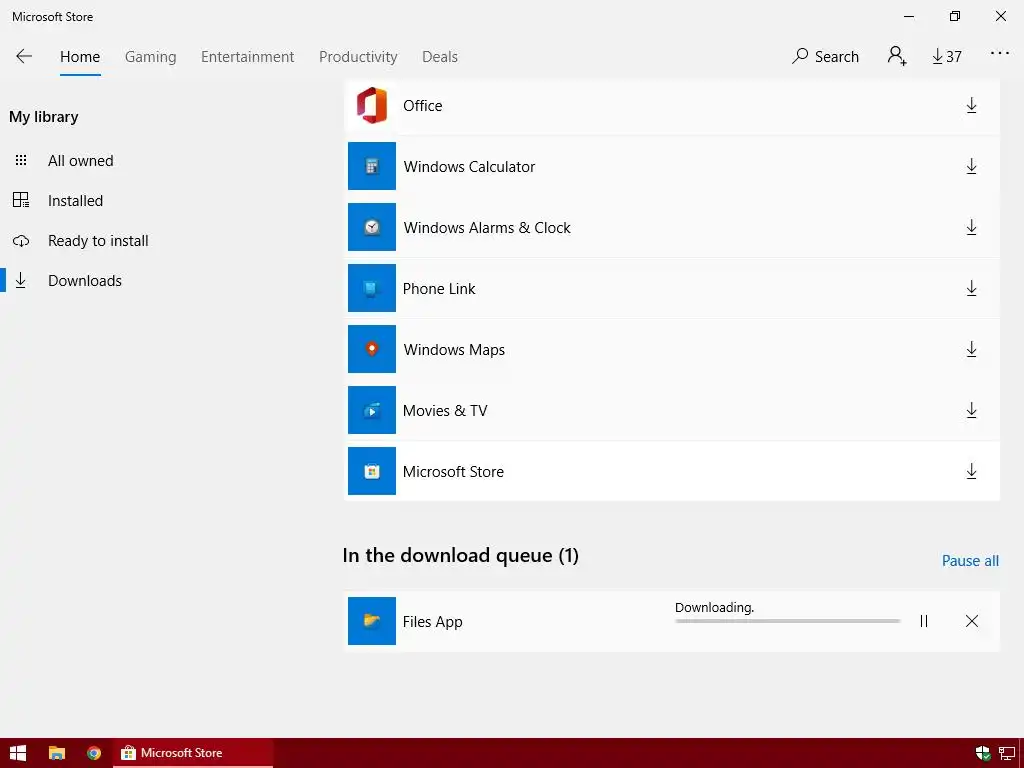Click the Files App name
Viewport: 1024px width, 768px height.
click(x=432, y=622)
